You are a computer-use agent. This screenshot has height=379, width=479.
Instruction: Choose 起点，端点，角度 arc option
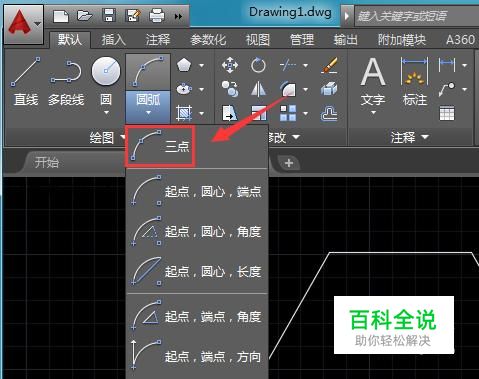[197, 316]
